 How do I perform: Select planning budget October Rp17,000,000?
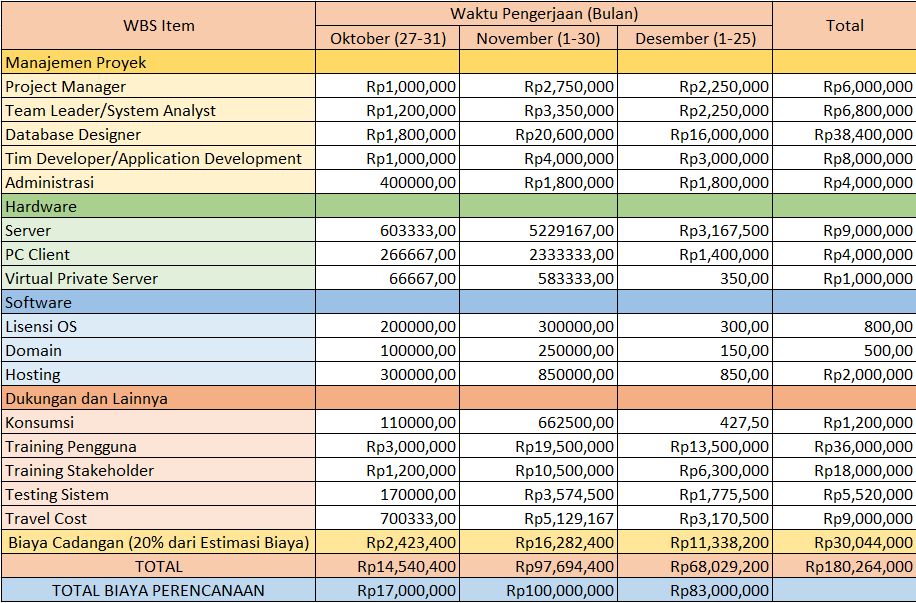tap(388, 589)
